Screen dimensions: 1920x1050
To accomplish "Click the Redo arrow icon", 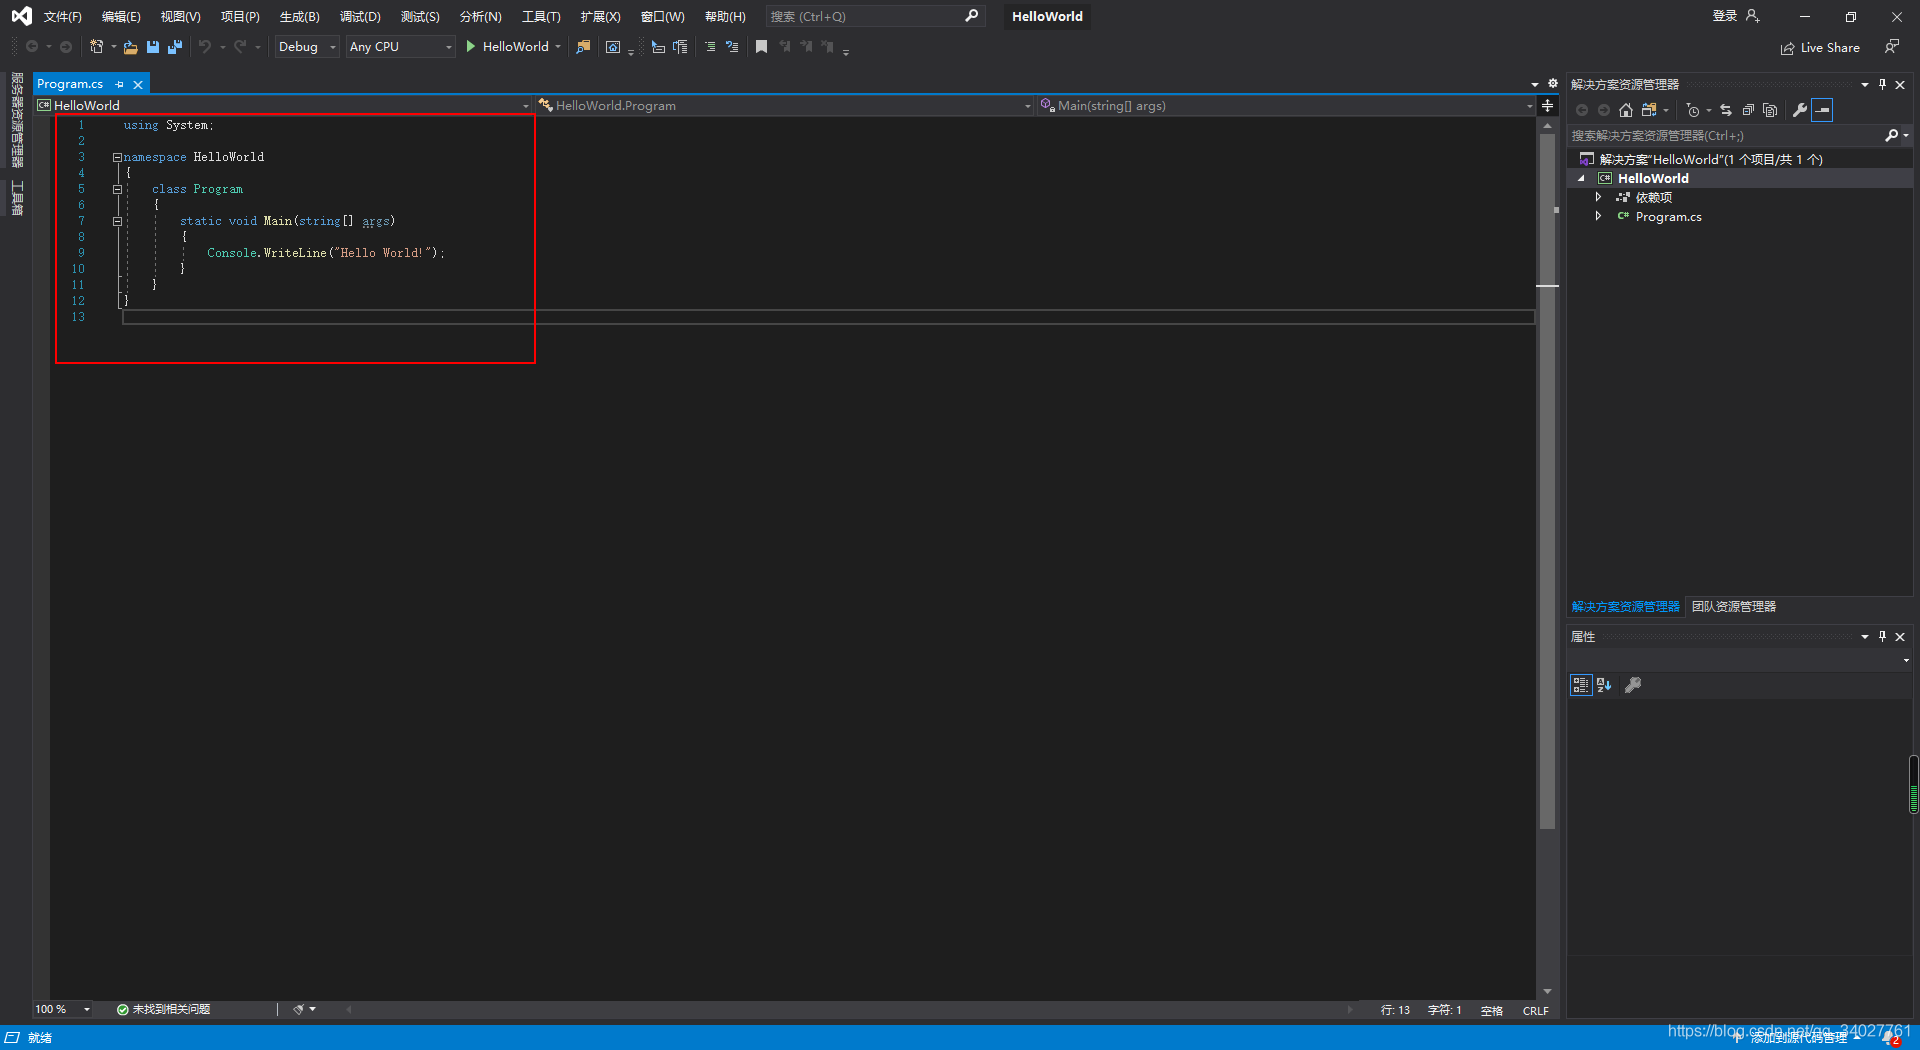I will (240, 47).
